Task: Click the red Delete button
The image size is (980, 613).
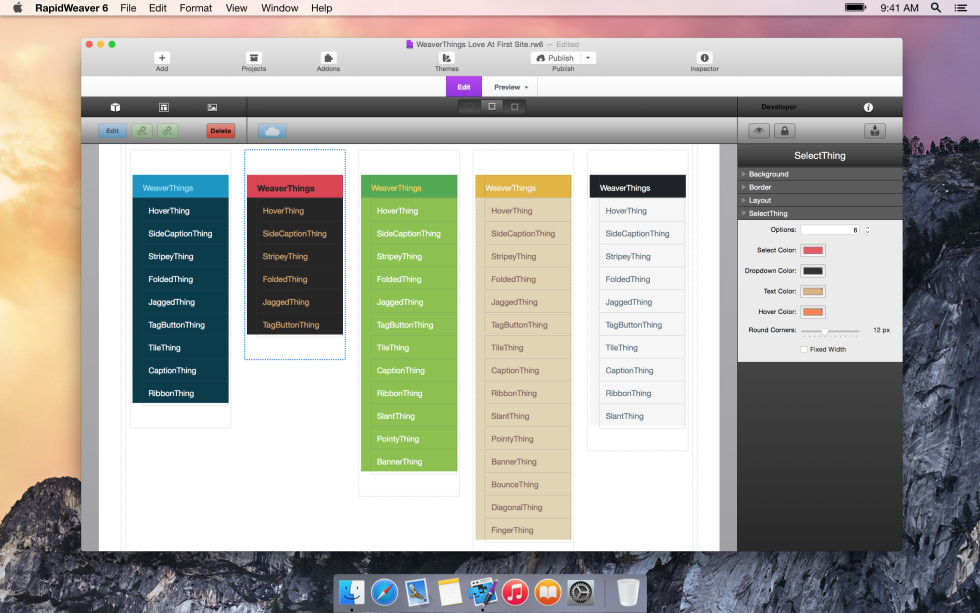Action: click(x=221, y=131)
